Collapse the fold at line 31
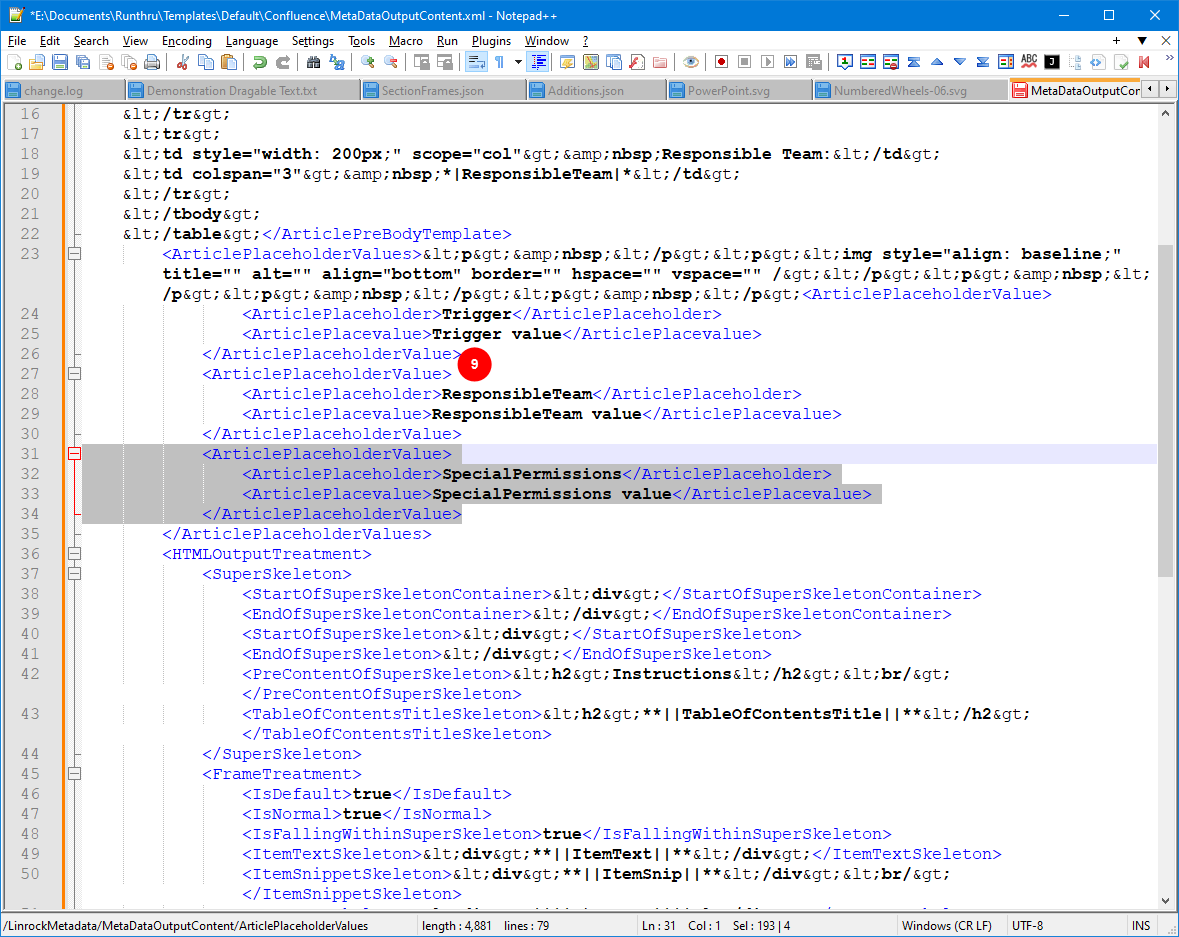This screenshot has height=937, width=1179. tap(73, 454)
